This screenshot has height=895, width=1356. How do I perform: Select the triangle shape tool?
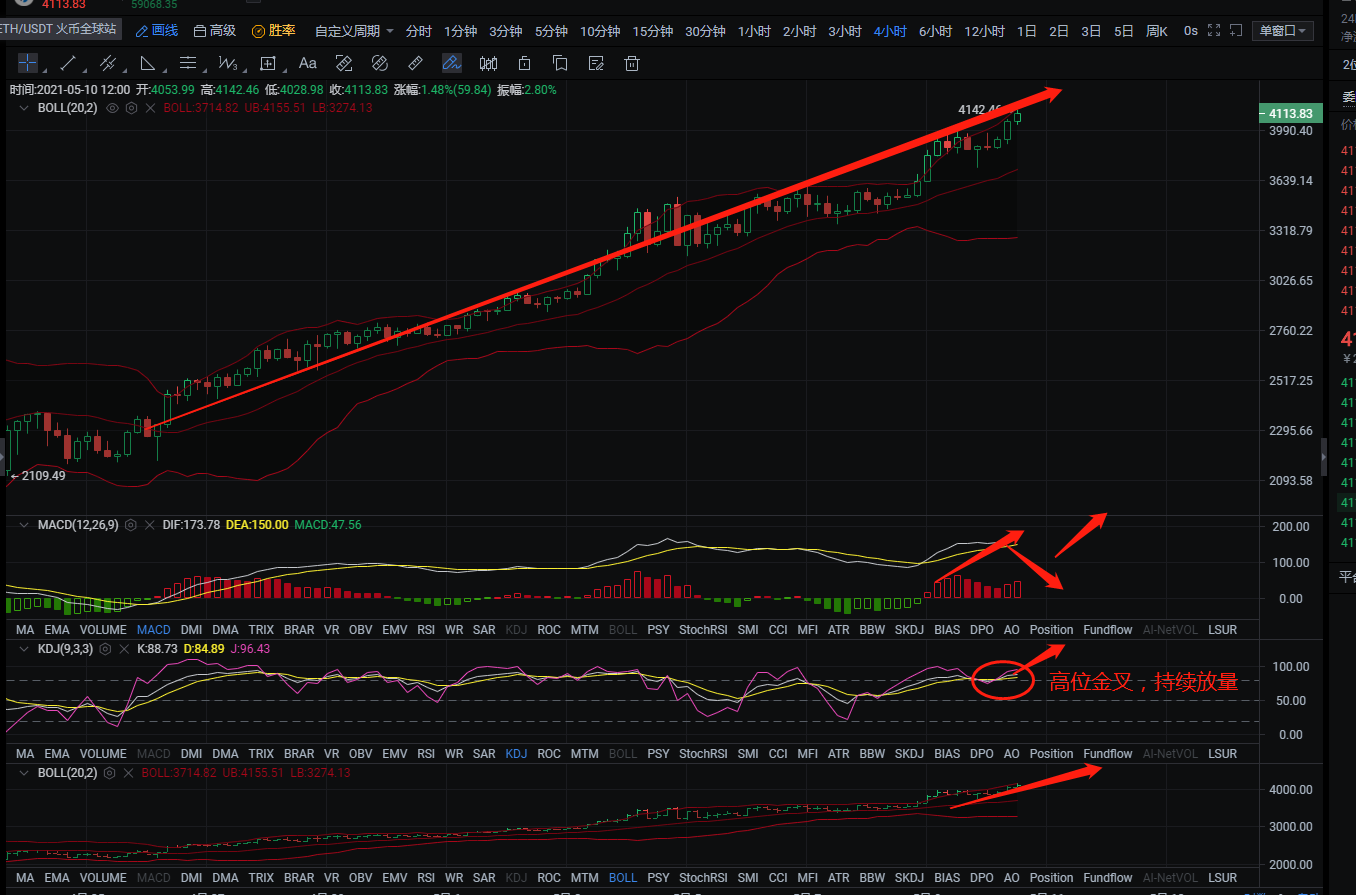148,63
